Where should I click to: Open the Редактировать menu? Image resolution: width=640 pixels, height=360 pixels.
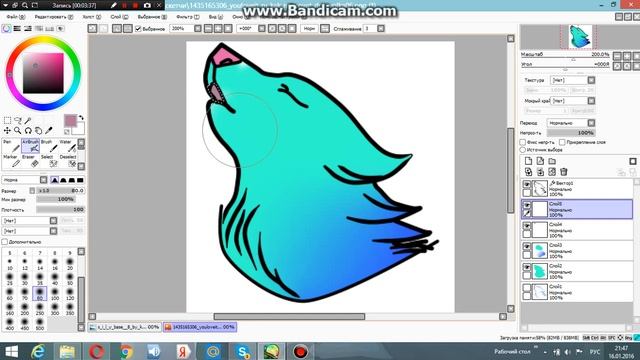[54, 17]
